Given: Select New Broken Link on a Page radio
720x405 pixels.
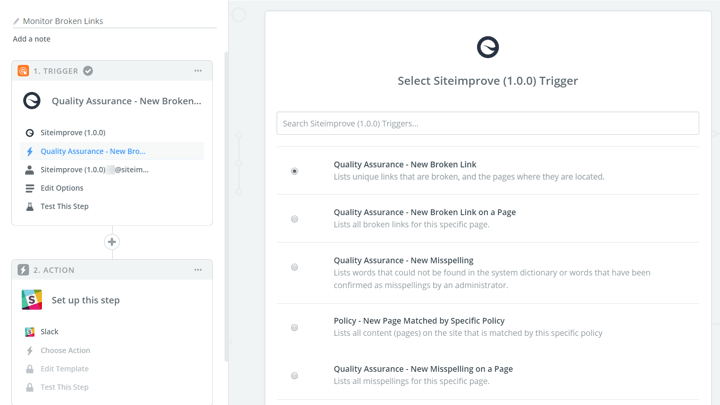Looking at the screenshot, I should 294,219.
